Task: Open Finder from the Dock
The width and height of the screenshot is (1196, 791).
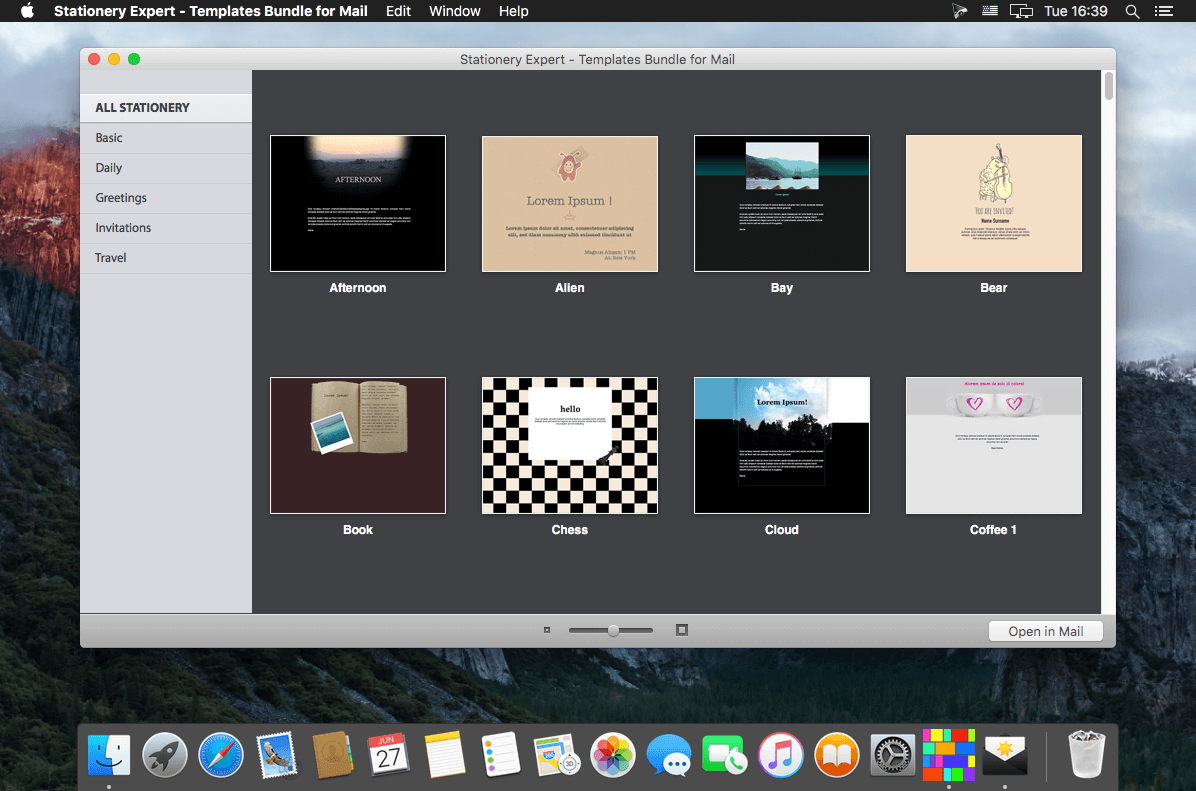Action: [x=109, y=755]
